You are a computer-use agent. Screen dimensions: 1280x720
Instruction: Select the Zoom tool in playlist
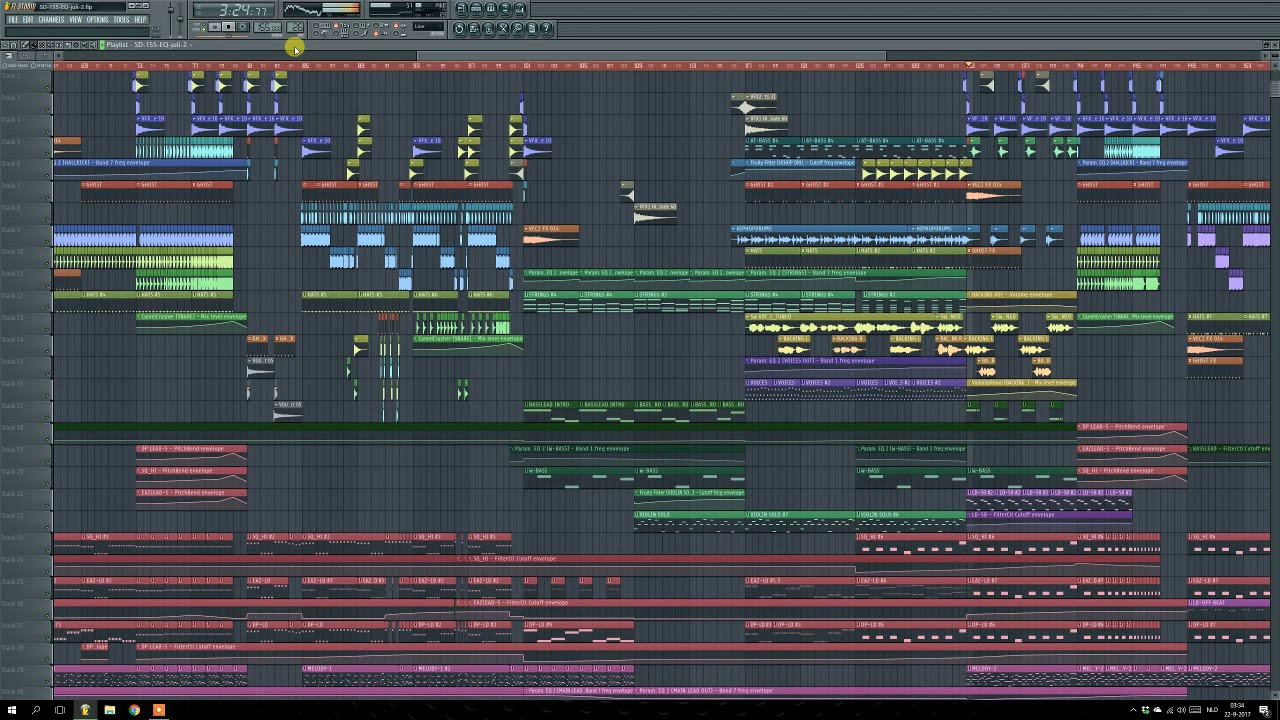tap(84, 45)
